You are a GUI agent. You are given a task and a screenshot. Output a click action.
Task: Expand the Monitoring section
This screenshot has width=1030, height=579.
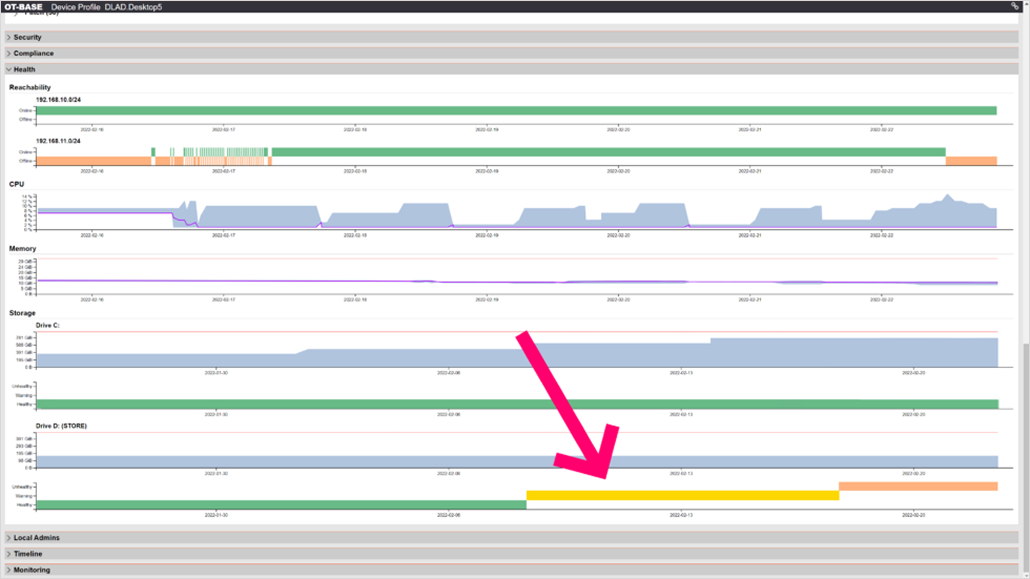(512, 570)
